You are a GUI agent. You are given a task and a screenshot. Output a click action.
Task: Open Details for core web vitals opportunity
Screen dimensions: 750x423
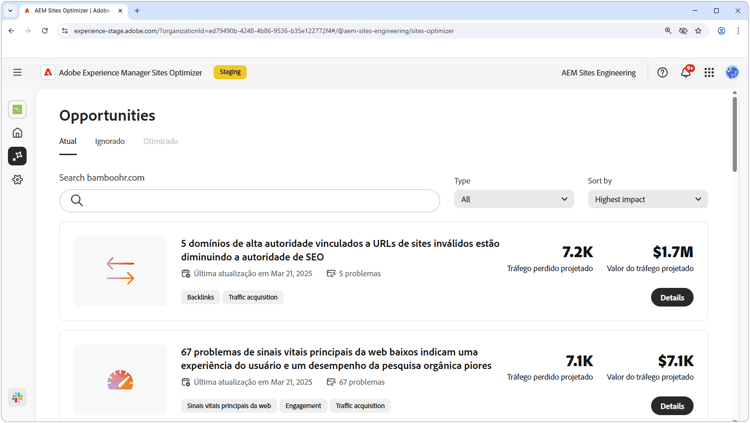[672, 406]
